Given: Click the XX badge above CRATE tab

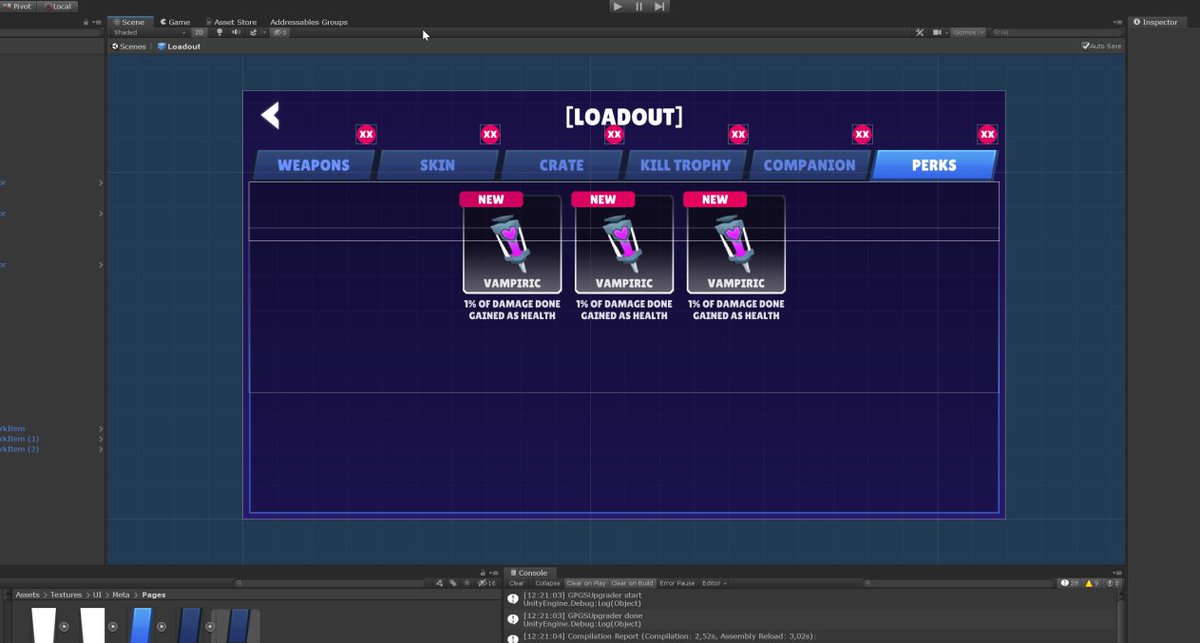Looking at the screenshot, I should [x=614, y=134].
